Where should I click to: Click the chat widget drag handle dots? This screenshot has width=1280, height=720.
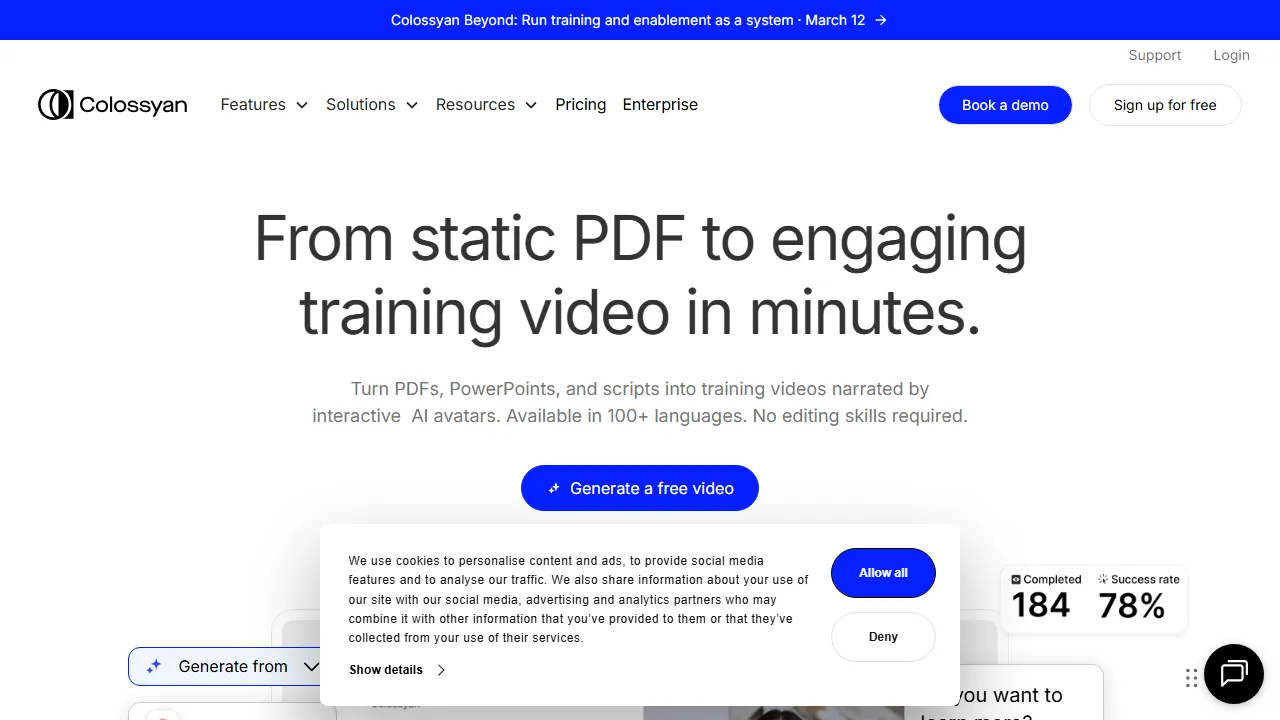pyautogui.click(x=1191, y=678)
